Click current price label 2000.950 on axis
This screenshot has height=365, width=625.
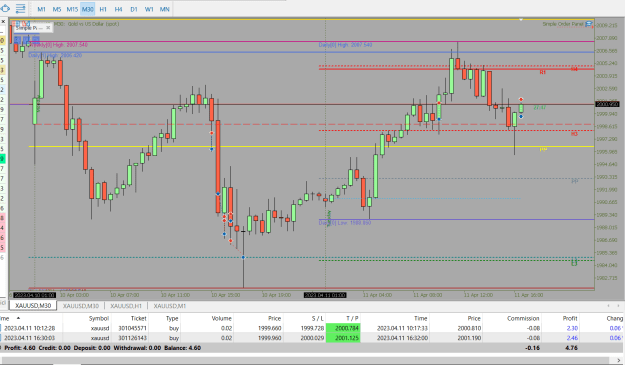(x=607, y=104)
